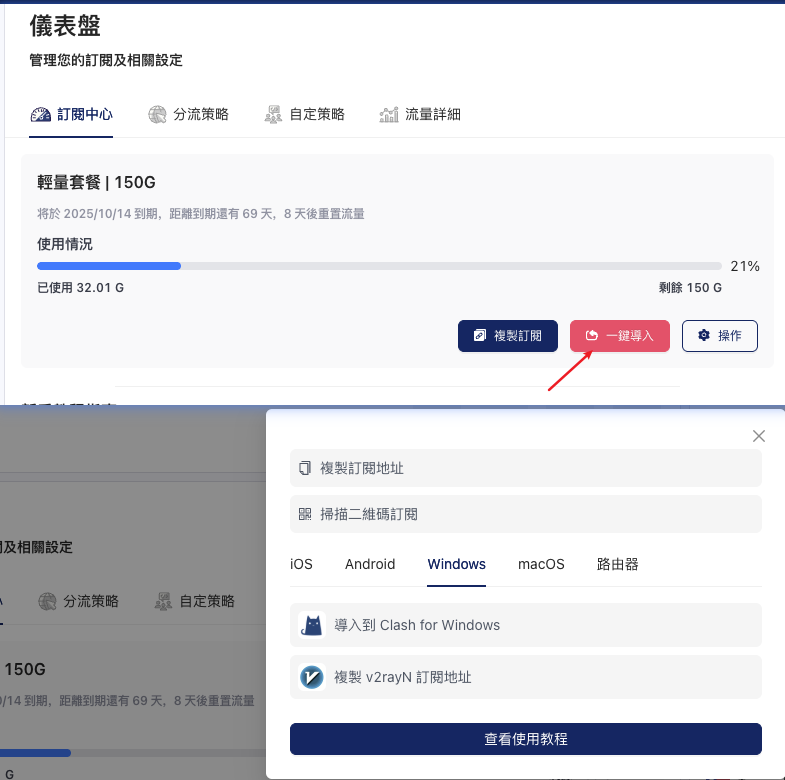This screenshot has width=785, height=780.
Task: Click the 一鍵導入 button
Action: (620, 336)
